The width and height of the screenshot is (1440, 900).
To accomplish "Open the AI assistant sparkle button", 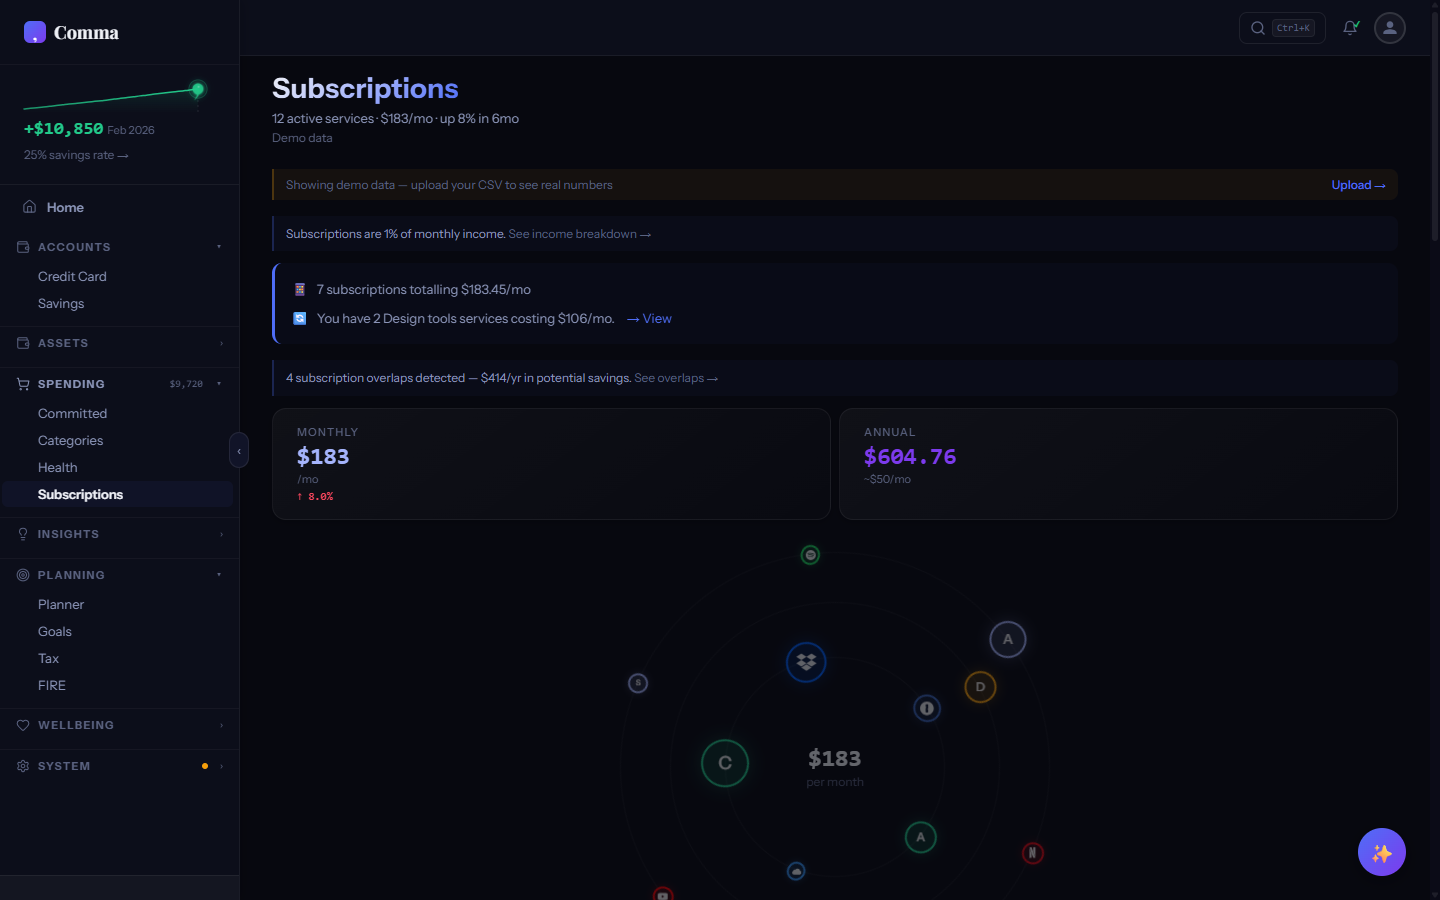I will pos(1381,852).
